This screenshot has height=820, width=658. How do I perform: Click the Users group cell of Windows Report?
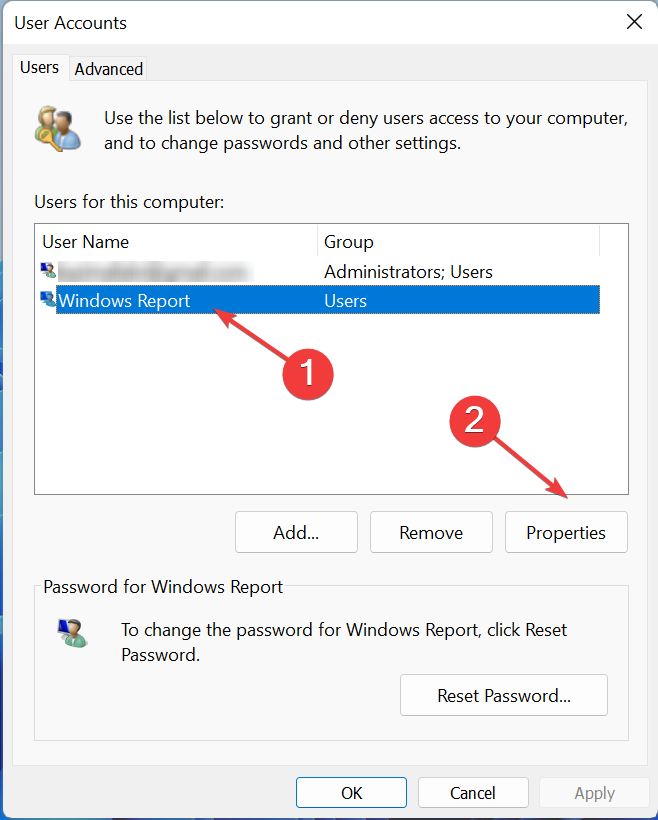pyautogui.click(x=345, y=301)
